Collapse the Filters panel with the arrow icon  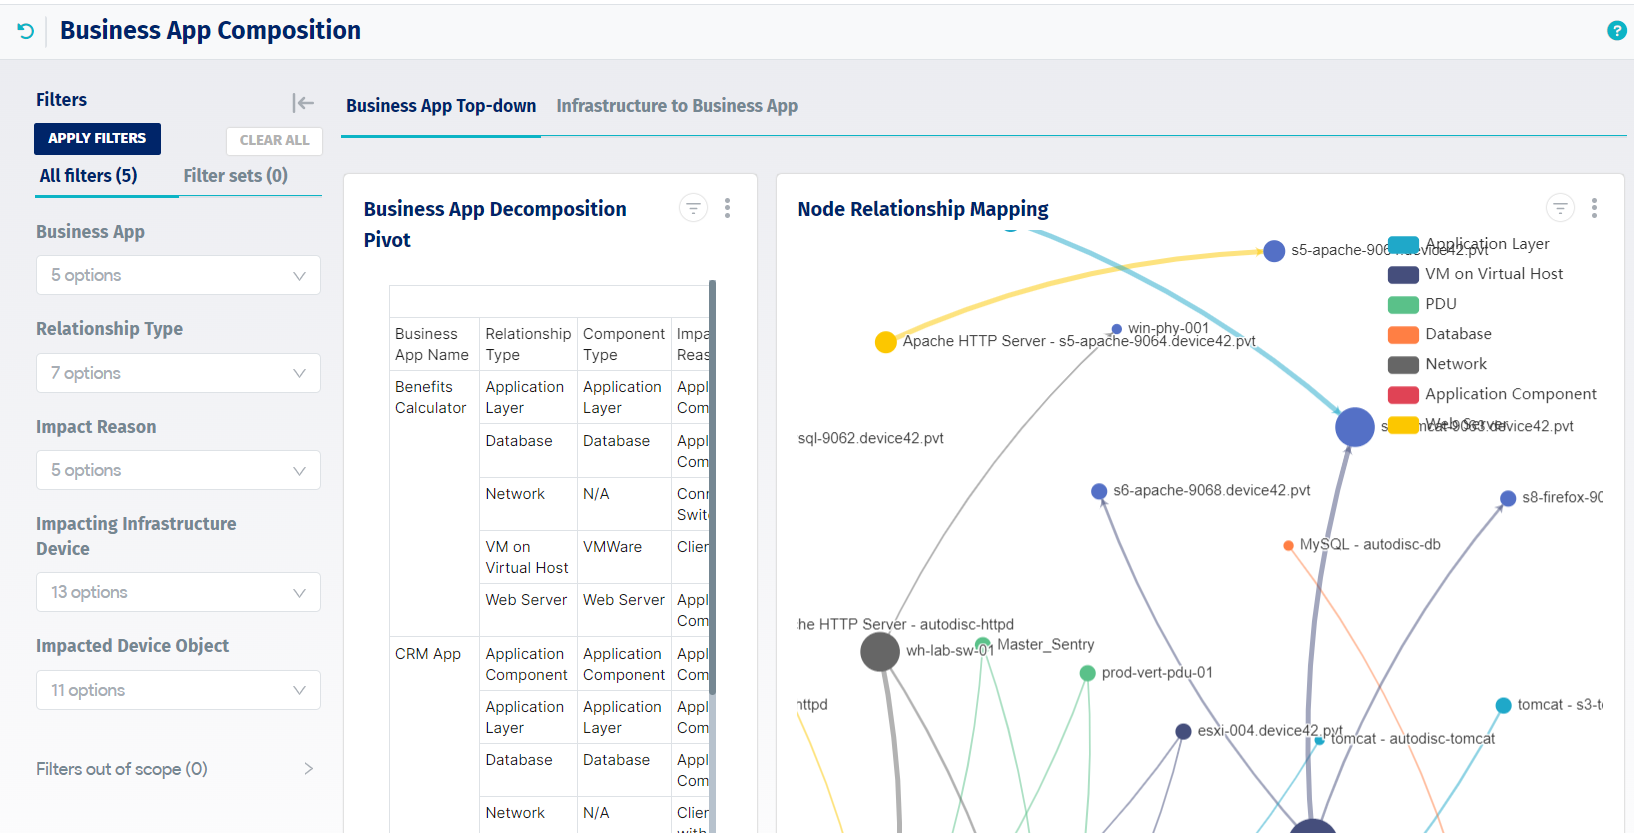click(x=303, y=102)
